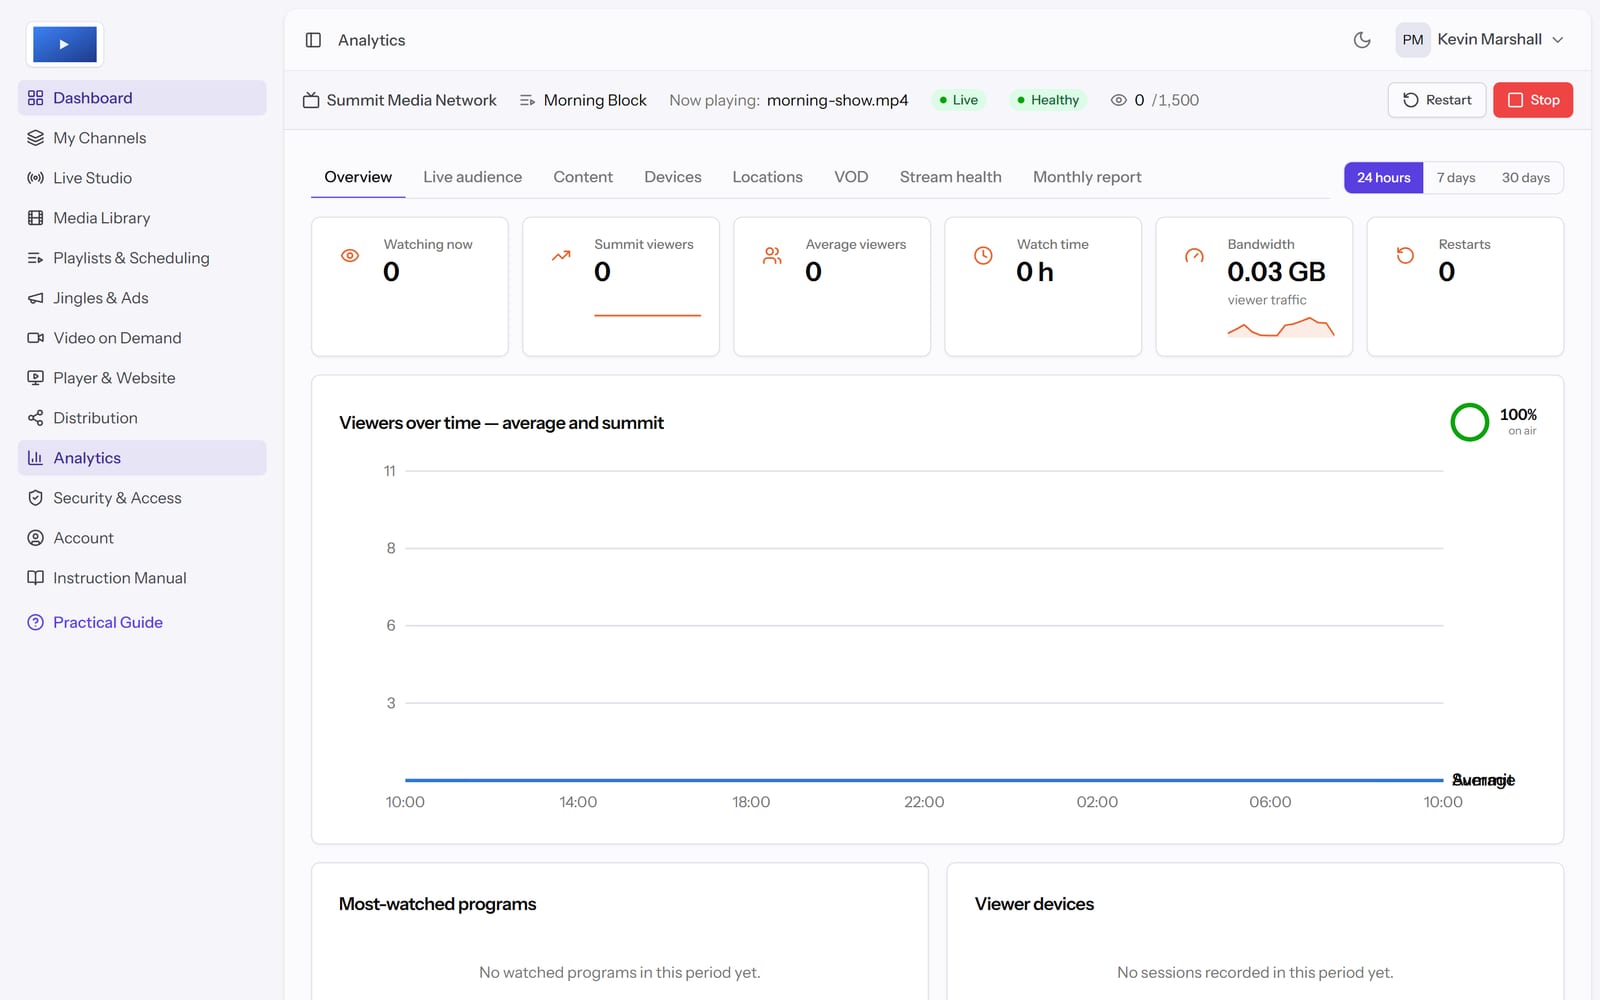Open Kevin Marshall user dropdown
This screenshot has height=1000, width=1600.
[x=1481, y=40]
